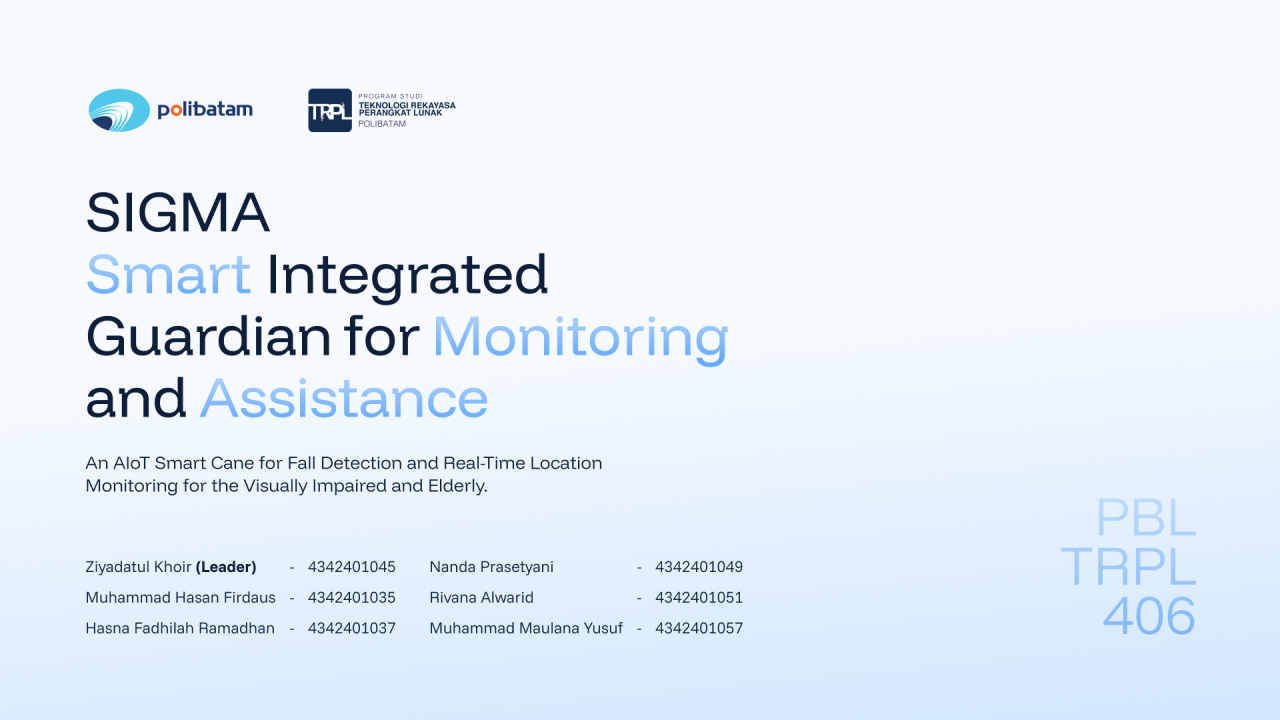Click the name Muhammad Hasan Firdaus
This screenshot has width=1280, height=720.
[181, 598]
